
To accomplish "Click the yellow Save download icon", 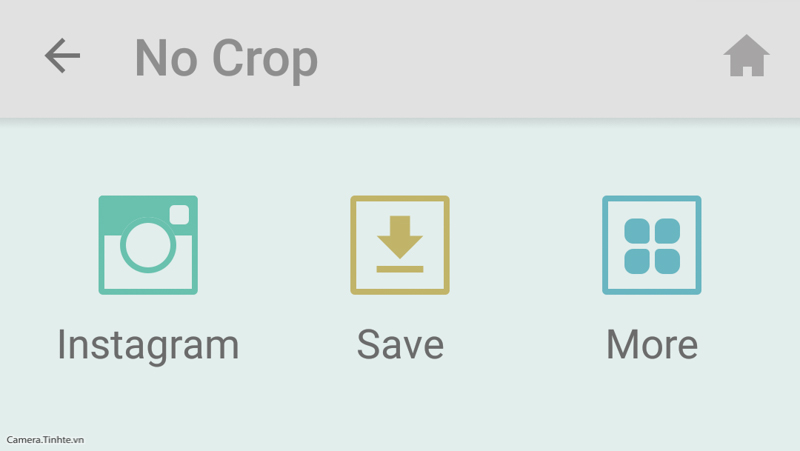I will 400,245.
